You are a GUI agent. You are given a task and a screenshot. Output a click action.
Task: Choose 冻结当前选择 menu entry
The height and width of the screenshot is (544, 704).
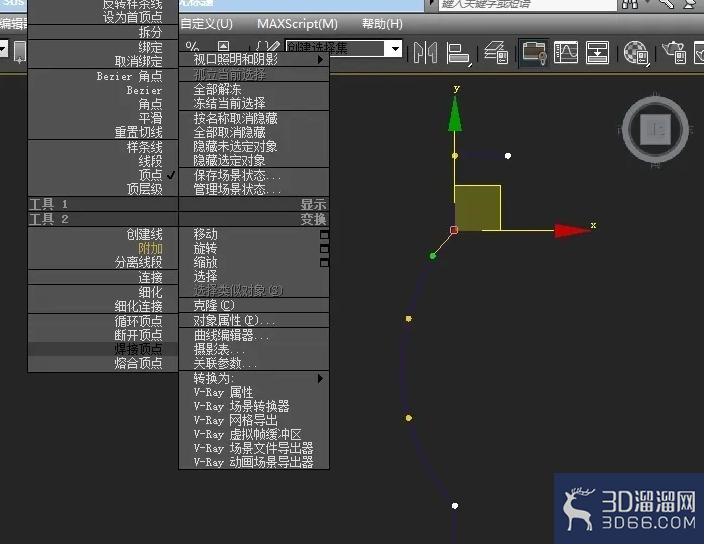[254, 103]
